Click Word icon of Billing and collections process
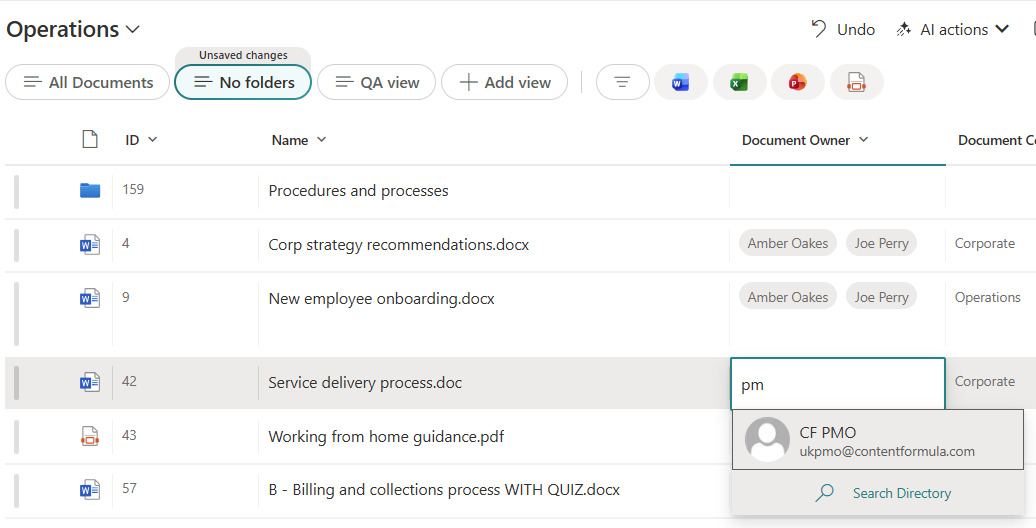Screen dimensions: 1036x528 point(90,490)
